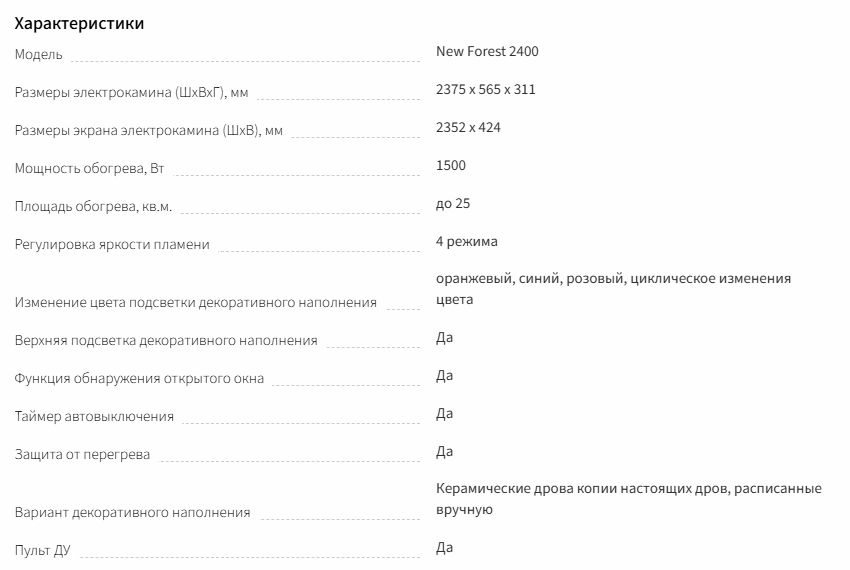Click the "Регулировка яркости пламени" label

[112, 245]
